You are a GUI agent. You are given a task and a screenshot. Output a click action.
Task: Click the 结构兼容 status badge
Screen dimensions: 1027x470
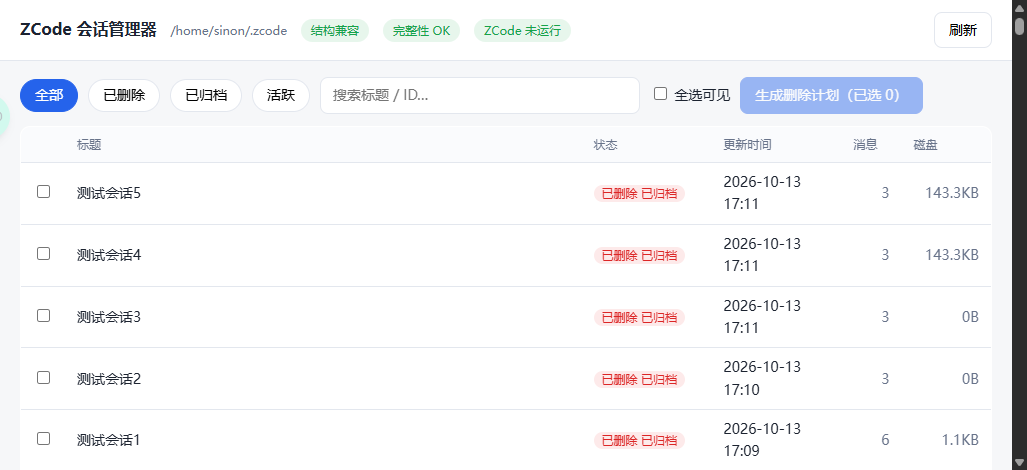pos(335,31)
